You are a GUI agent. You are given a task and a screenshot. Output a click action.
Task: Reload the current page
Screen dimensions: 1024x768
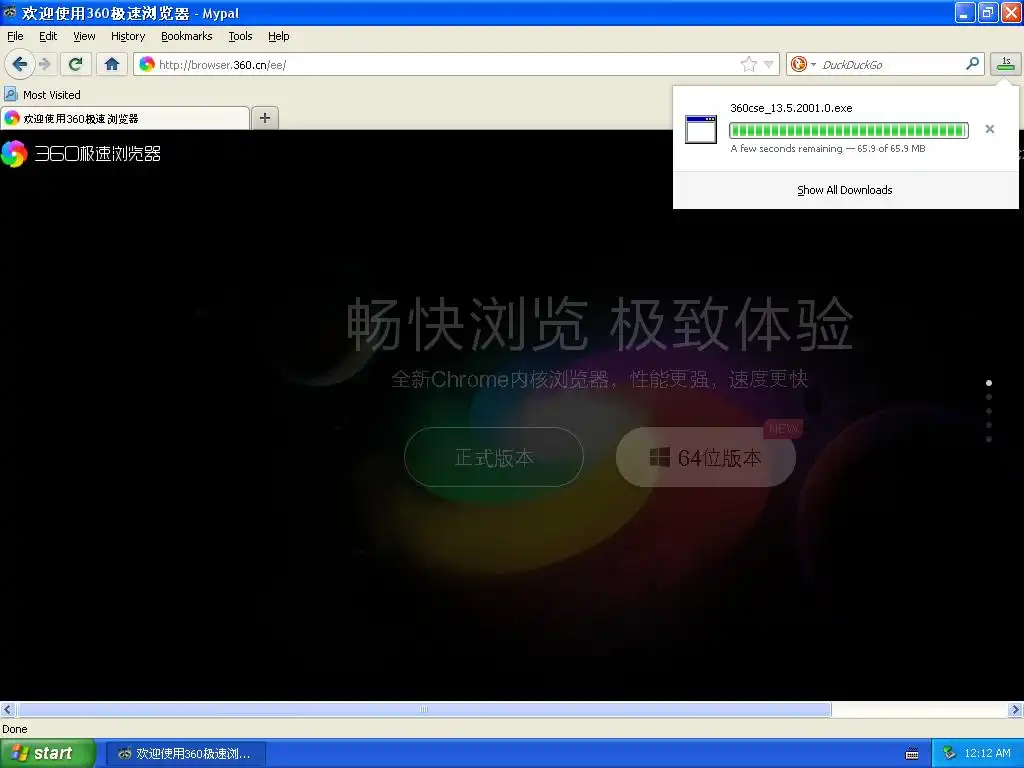tap(76, 64)
